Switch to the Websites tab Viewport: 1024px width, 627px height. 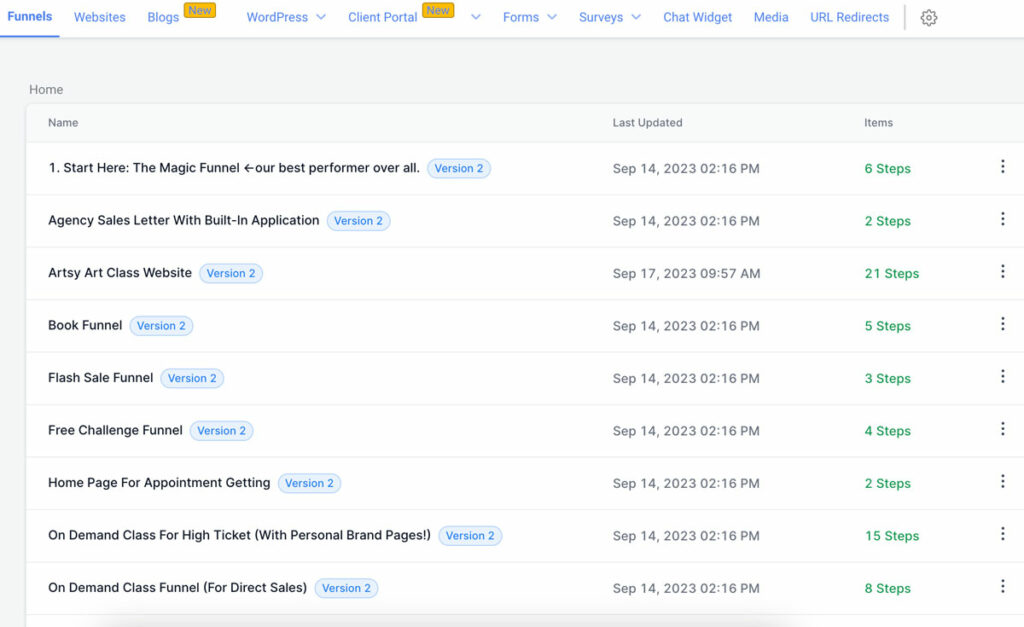[x=99, y=17]
